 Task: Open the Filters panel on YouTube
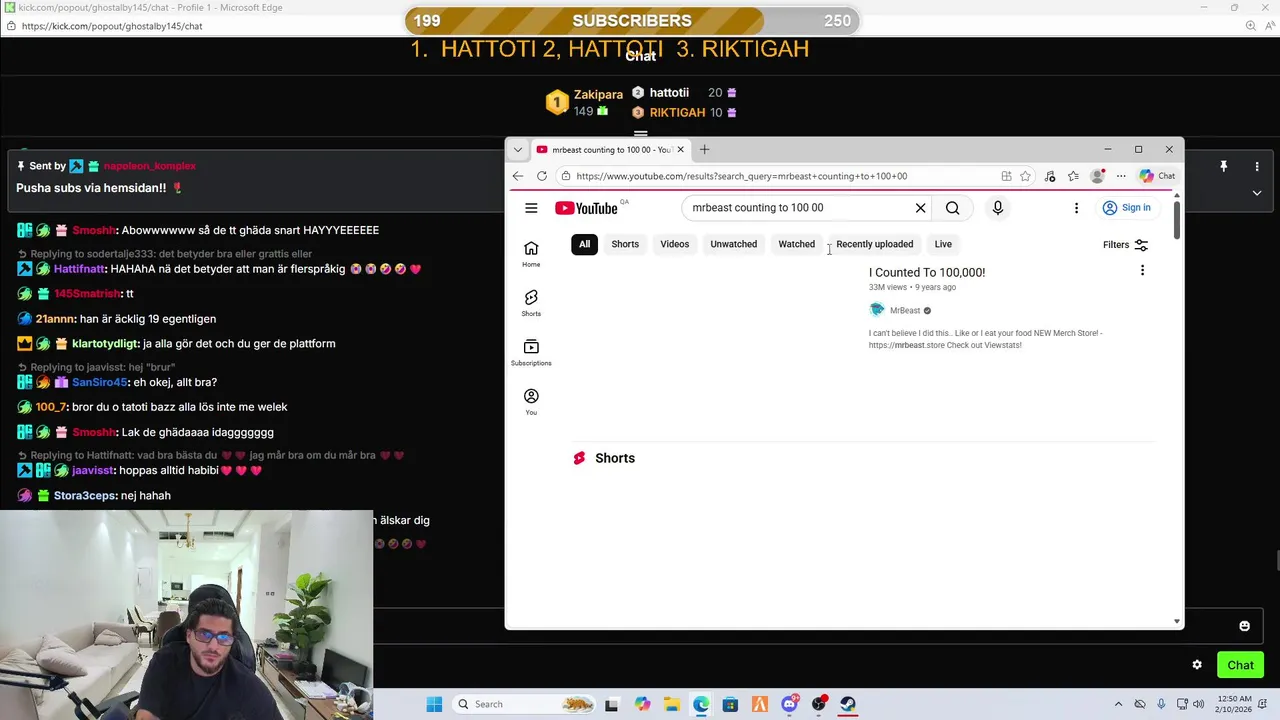pyautogui.click(x=1125, y=245)
